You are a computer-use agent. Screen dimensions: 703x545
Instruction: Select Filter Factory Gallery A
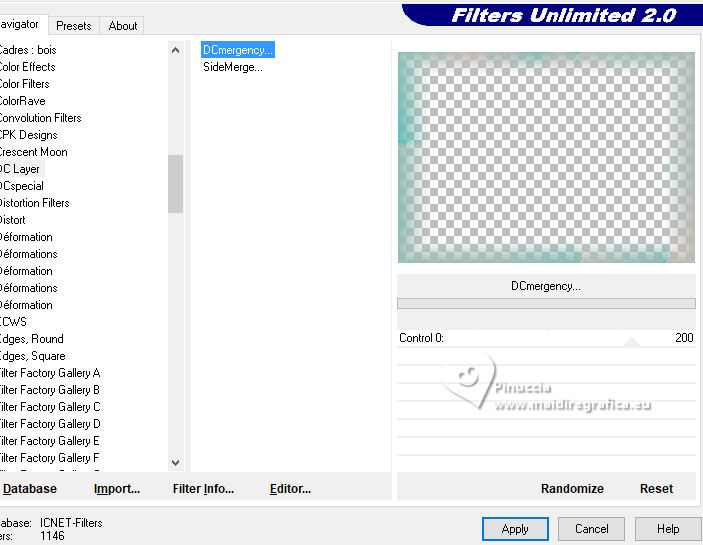[x=50, y=373]
